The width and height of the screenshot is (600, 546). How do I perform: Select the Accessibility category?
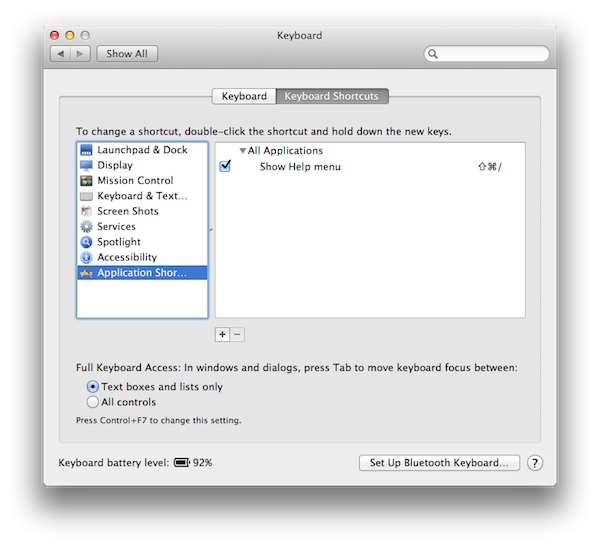tap(142, 257)
